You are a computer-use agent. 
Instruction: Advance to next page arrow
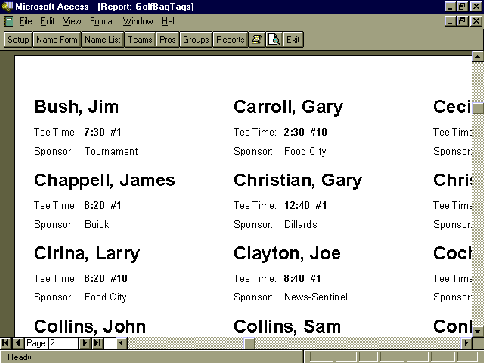coord(85,343)
